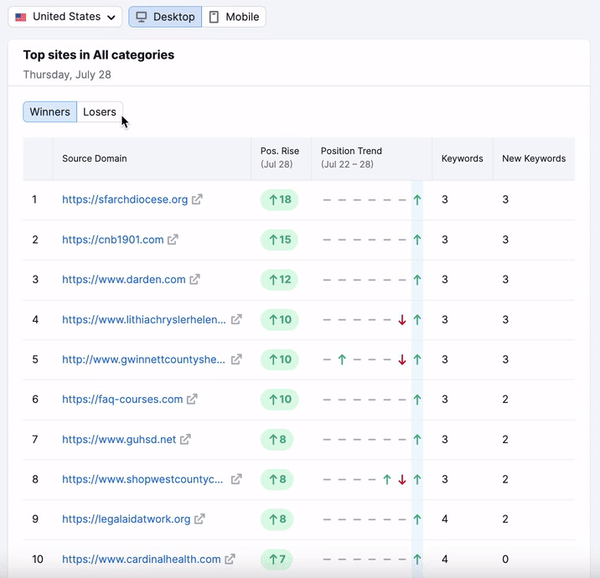The image size is (600, 578).
Task: Open external link icon for faq-courses.com
Action: click(x=192, y=399)
